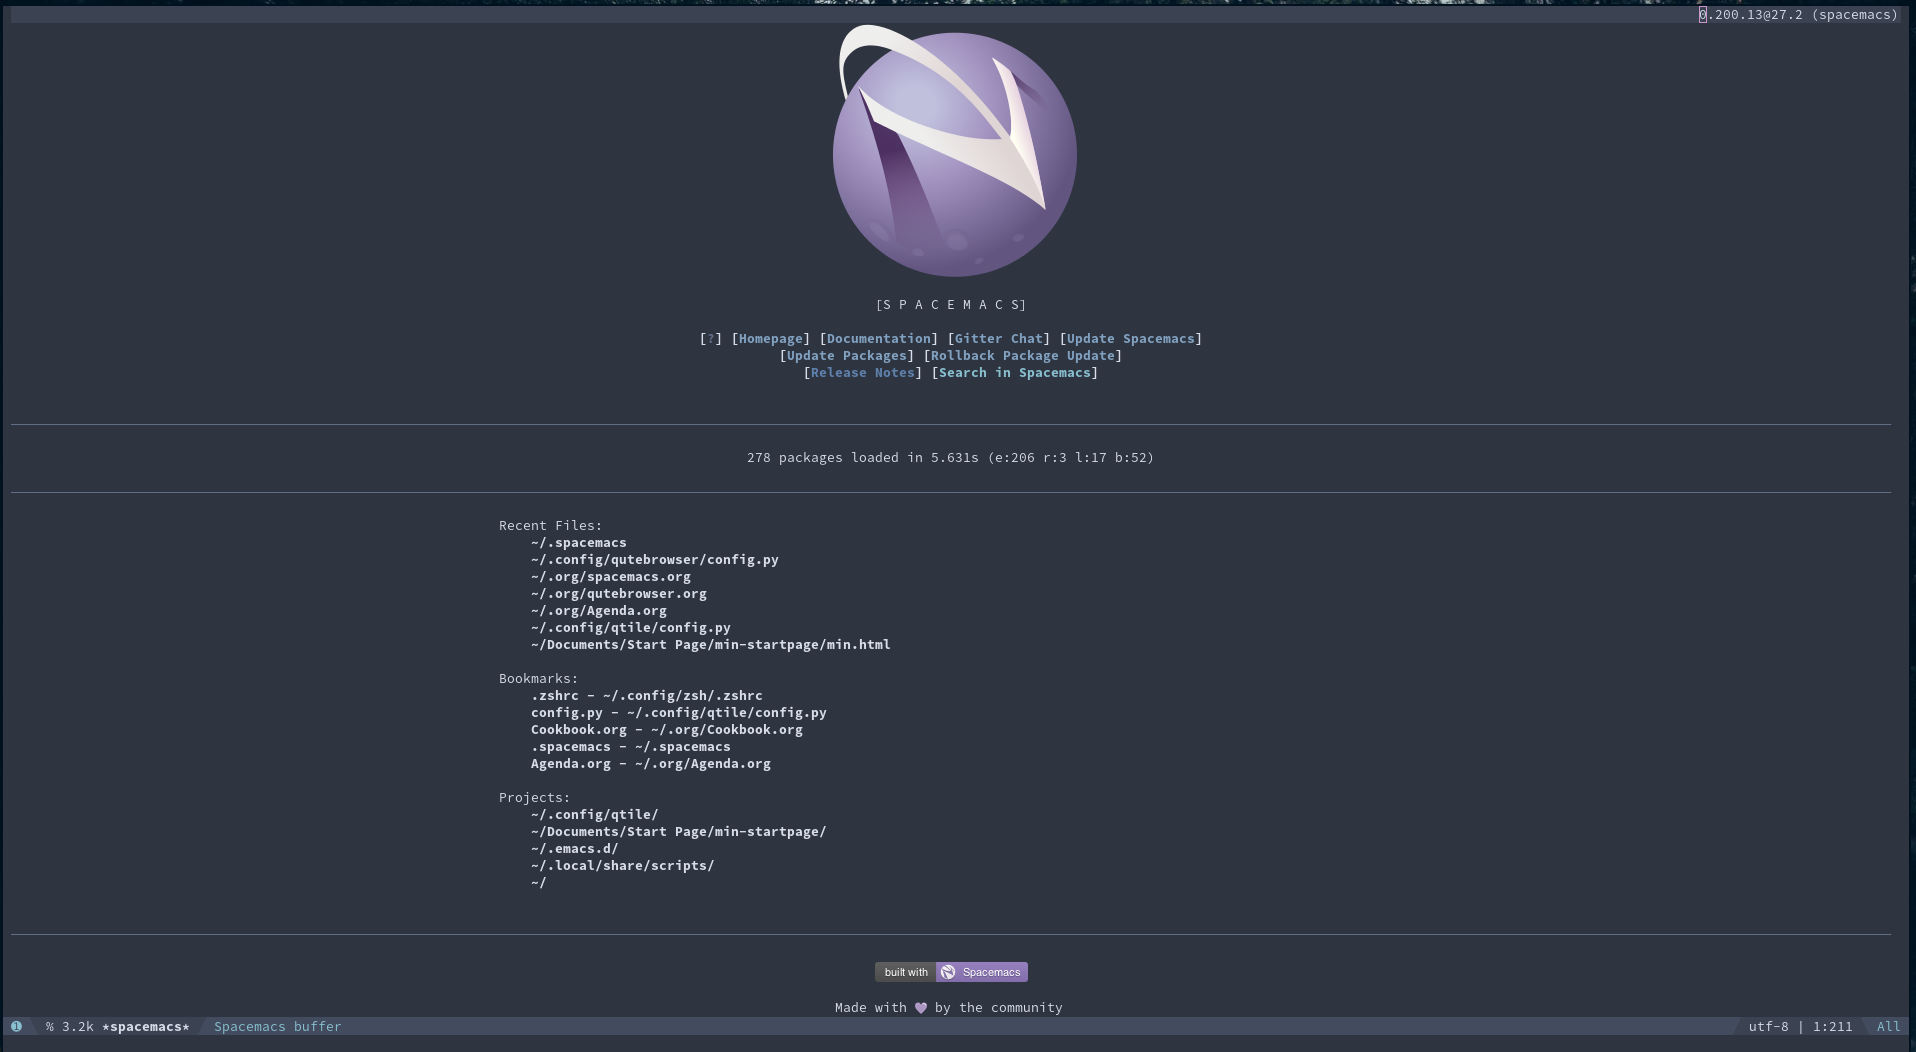Click the 1:211 line-column indicator
Image resolution: width=1916 pixels, height=1052 pixels.
coord(1833,1027)
